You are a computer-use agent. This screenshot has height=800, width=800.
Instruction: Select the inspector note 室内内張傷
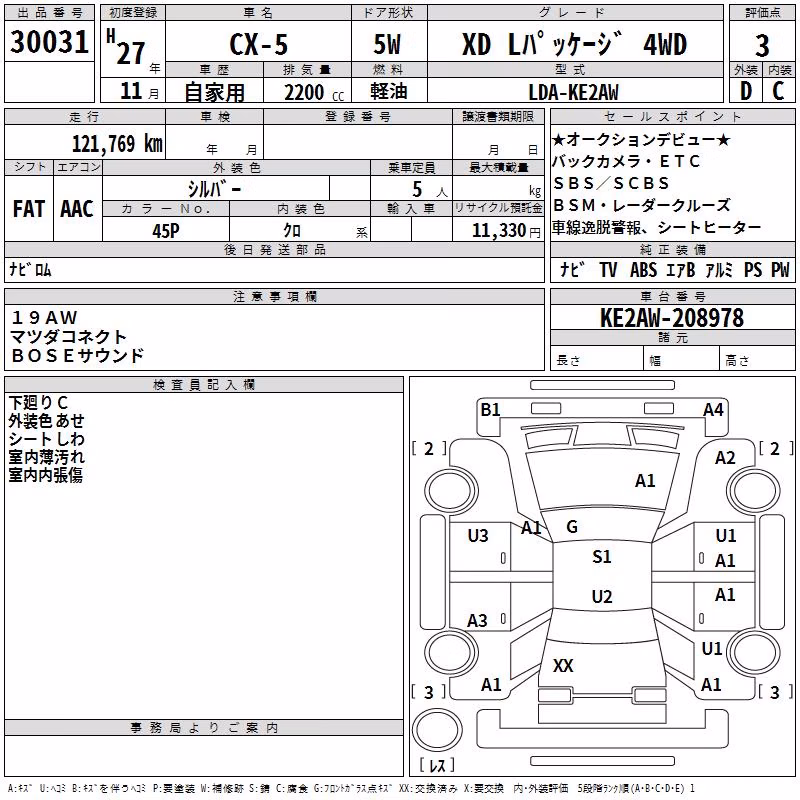[45, 475]
